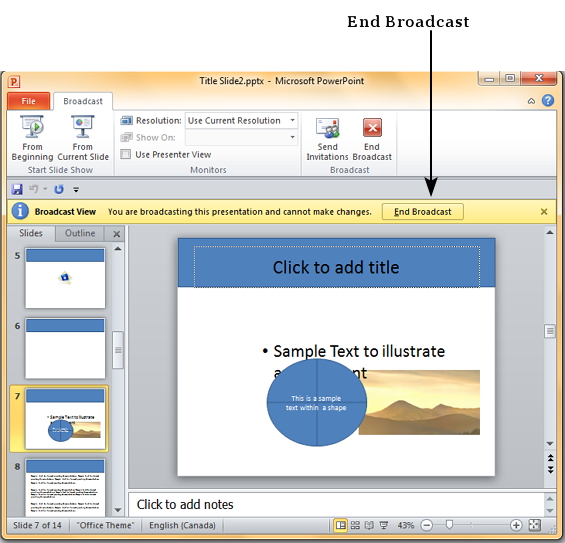Switch to Slide Sorter view icon
The image size is (565, 543).
(355, 525)
